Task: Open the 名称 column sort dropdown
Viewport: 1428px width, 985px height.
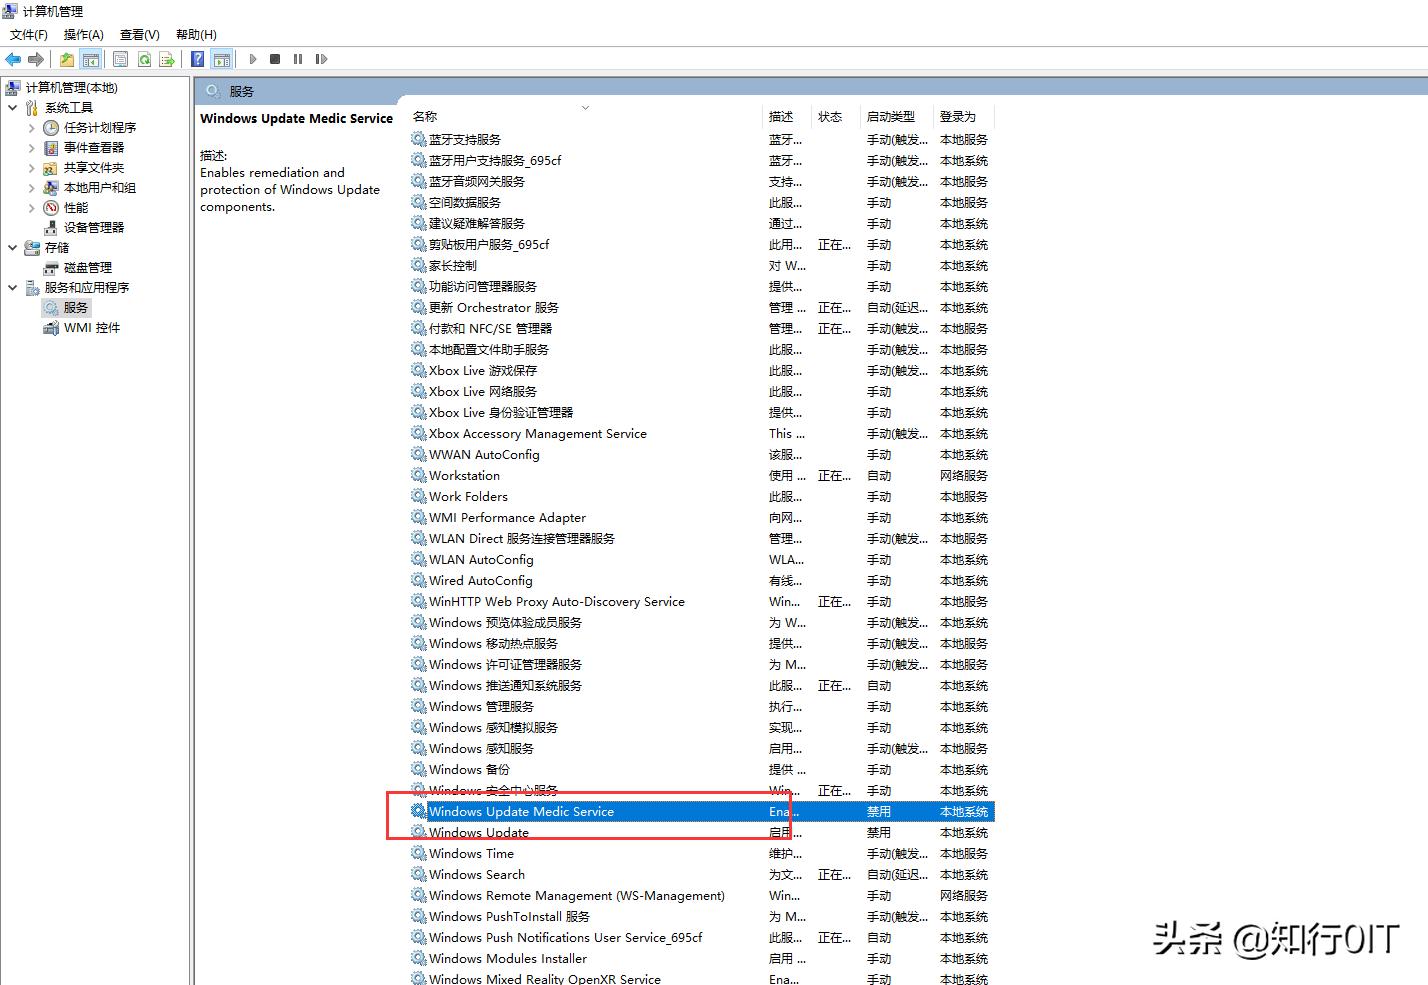Action: tap(585, 108)
